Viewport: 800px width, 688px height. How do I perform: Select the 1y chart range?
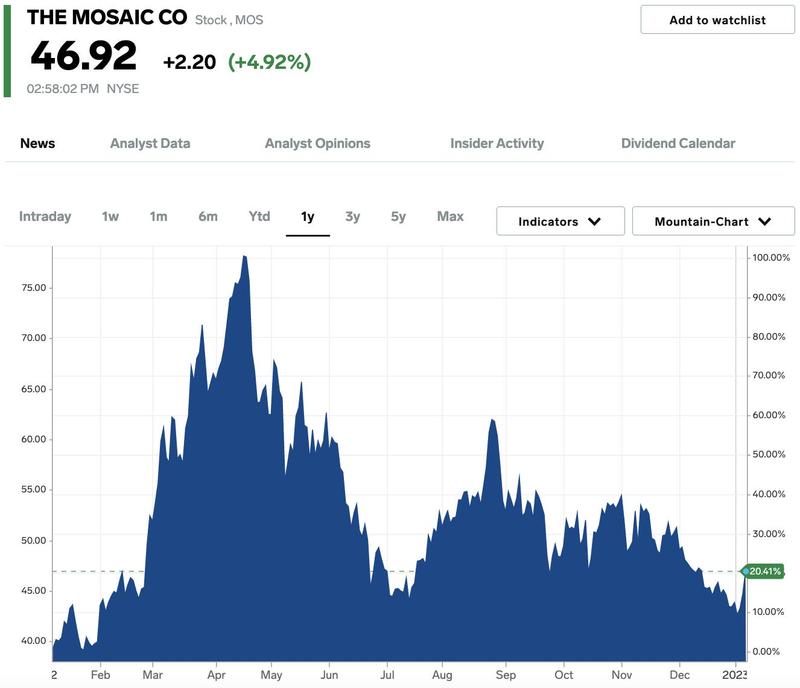pyautogui.click(x=308, y=216)
